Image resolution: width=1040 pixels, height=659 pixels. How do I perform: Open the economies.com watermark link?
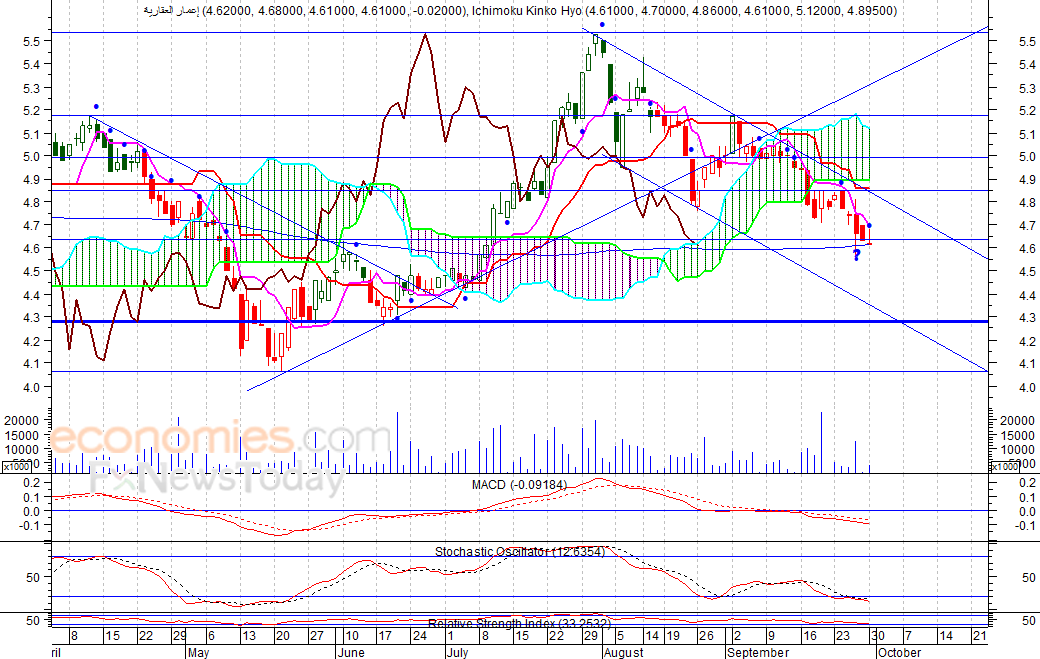220,440
